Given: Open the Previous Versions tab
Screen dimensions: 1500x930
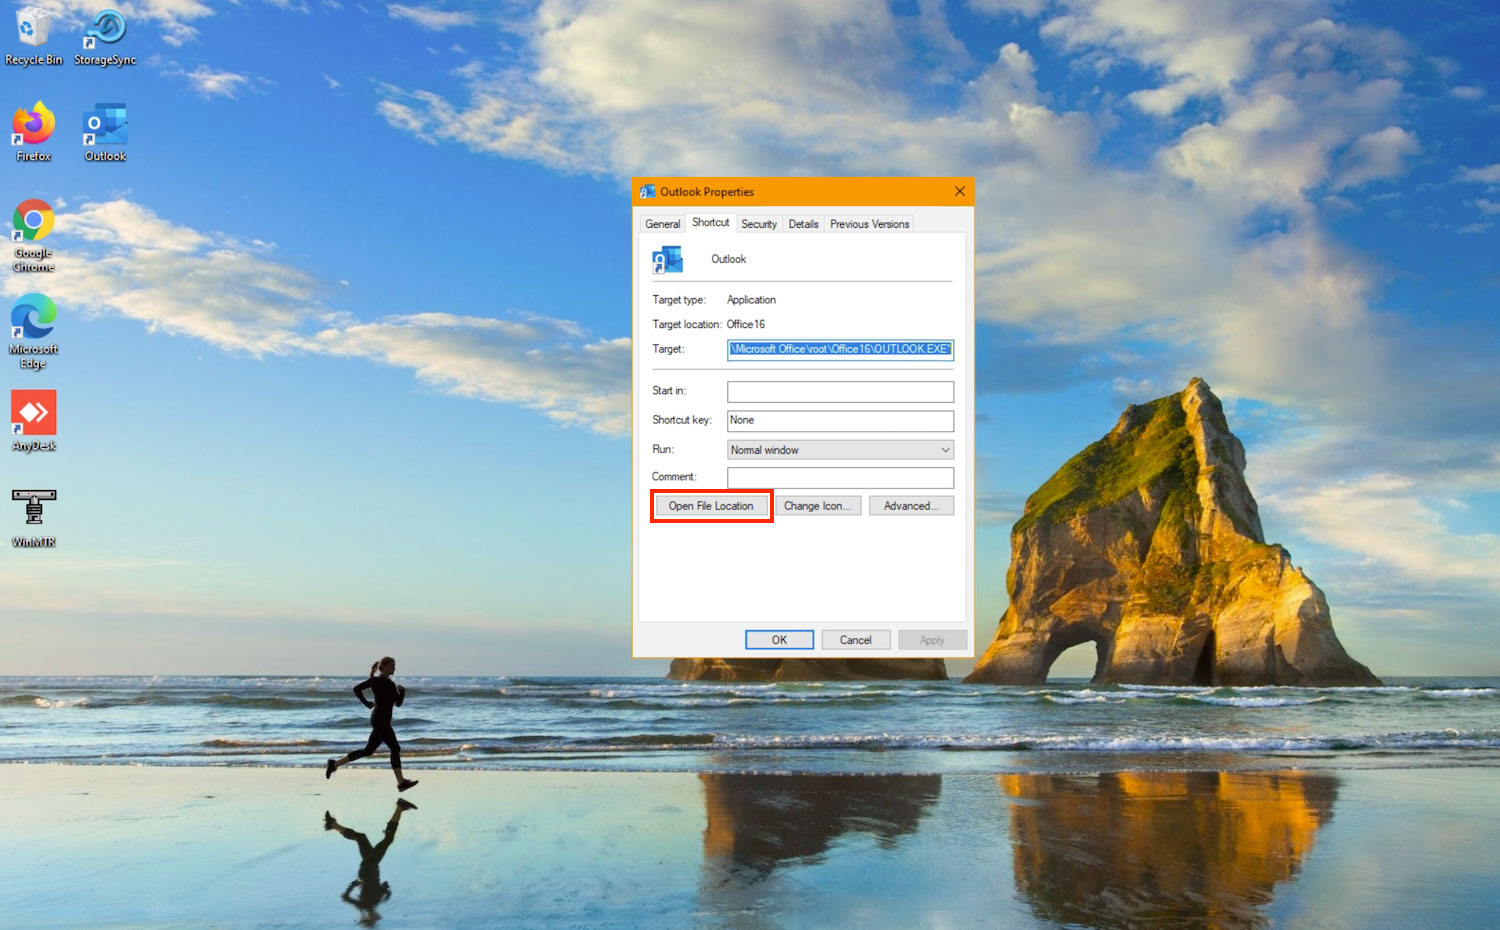Looking at the screenshot, I should [869, 224].
